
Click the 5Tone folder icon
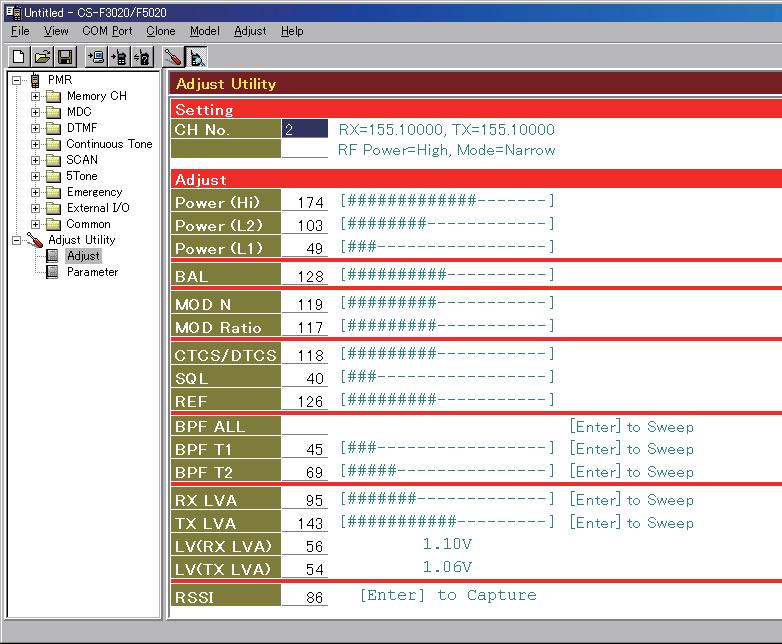tap(53, 176)
